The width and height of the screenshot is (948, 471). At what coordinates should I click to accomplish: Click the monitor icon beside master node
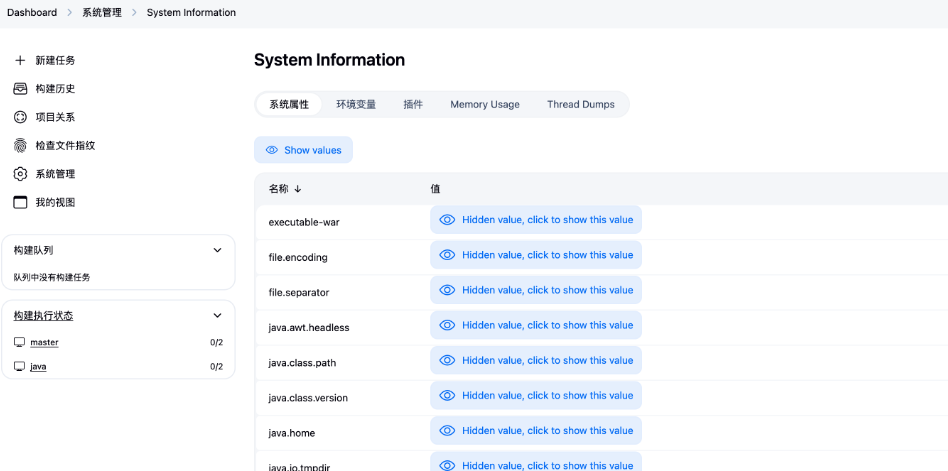pos(19,342)
